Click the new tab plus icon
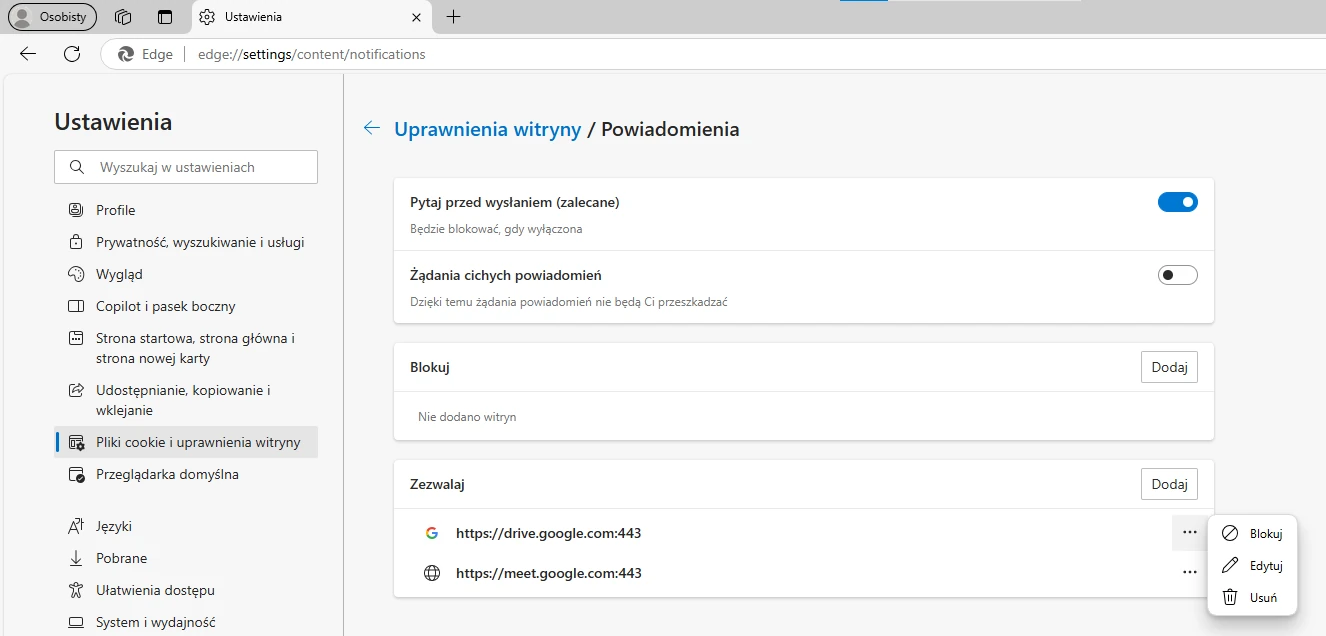Screen dimensions: 1326x636 453,17
